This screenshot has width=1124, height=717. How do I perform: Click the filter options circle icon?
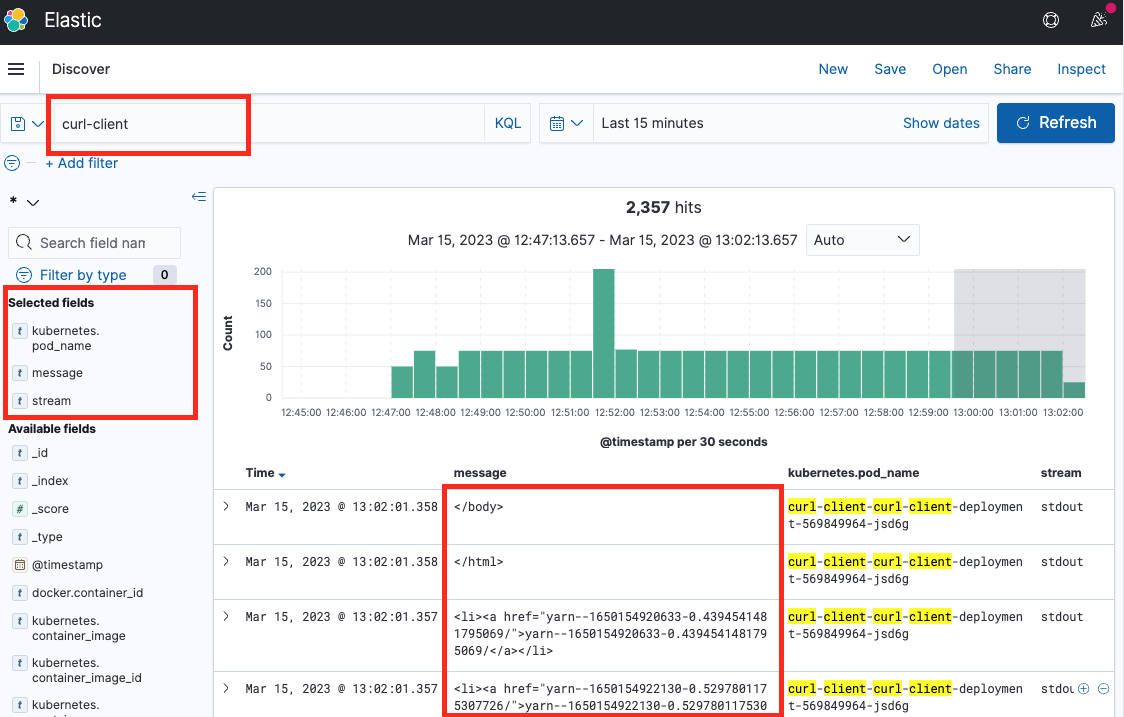click(x=12, y=163)
